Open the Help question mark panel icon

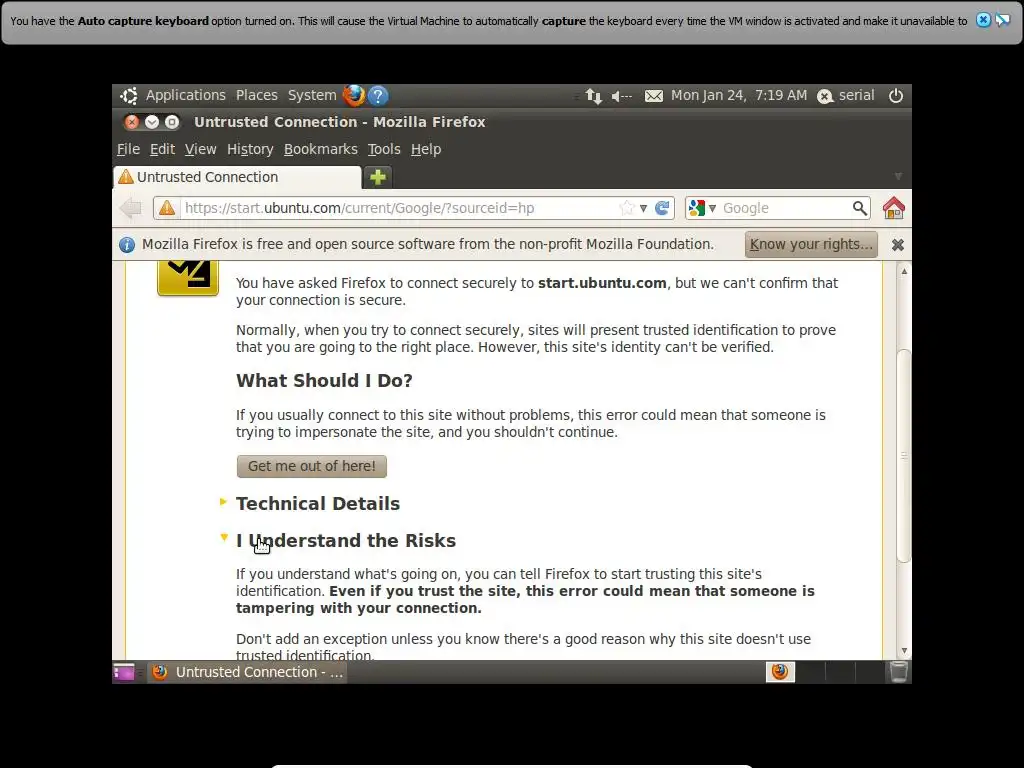tap(378, 96)
